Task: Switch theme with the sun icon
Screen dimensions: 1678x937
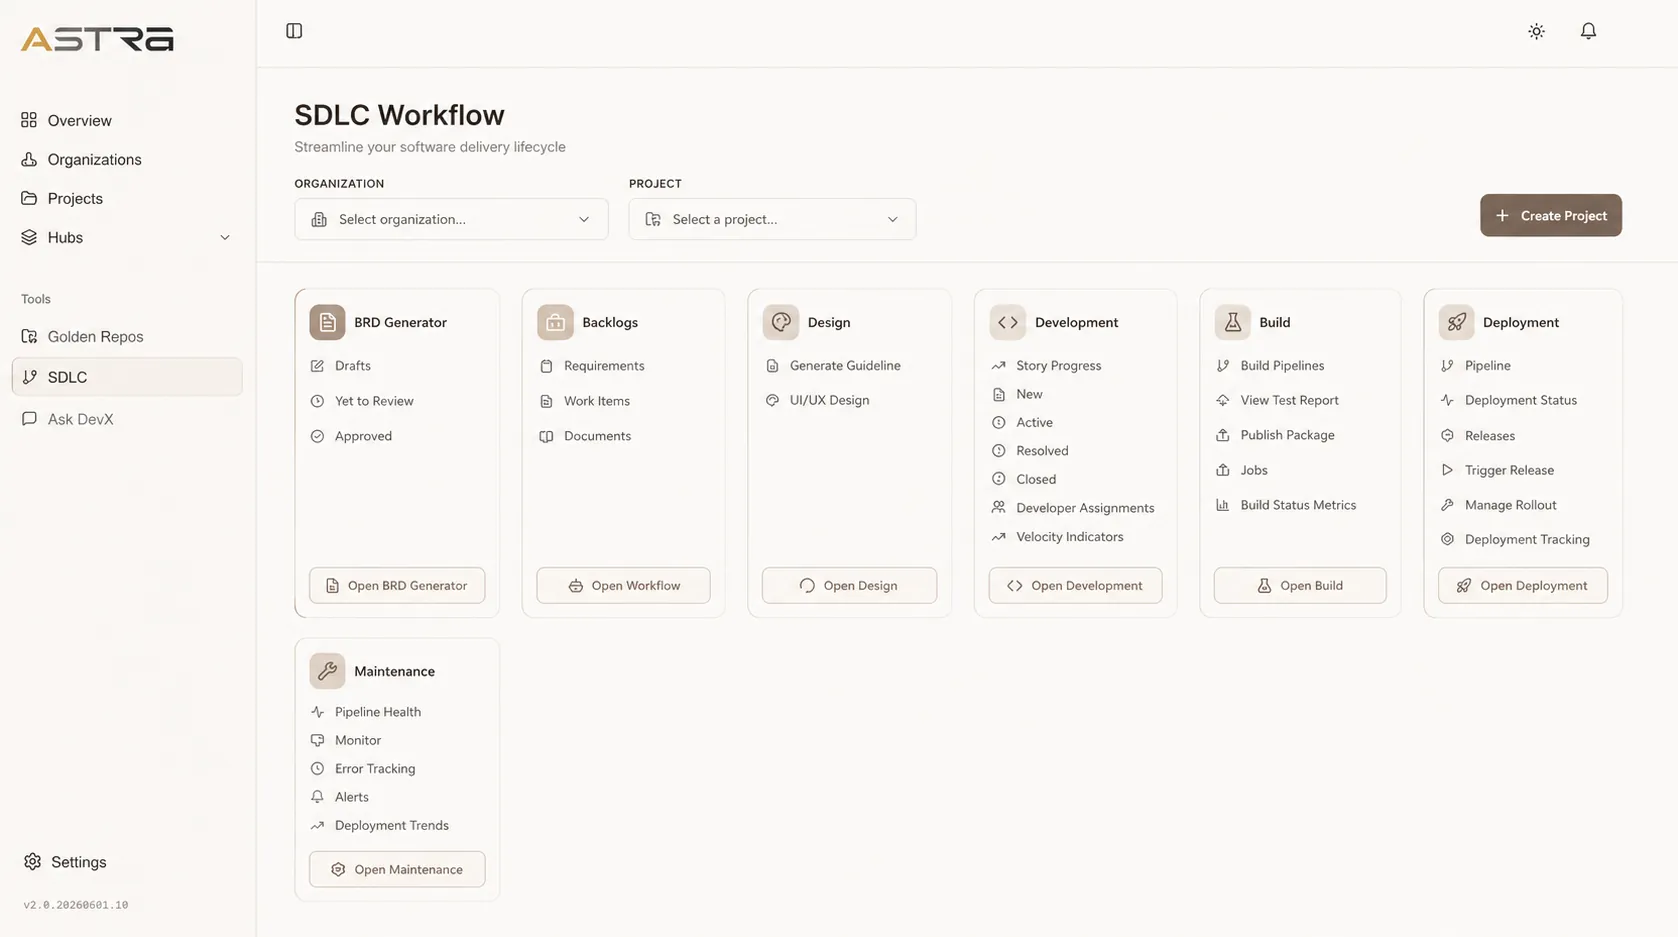Action: point(1537,31)
